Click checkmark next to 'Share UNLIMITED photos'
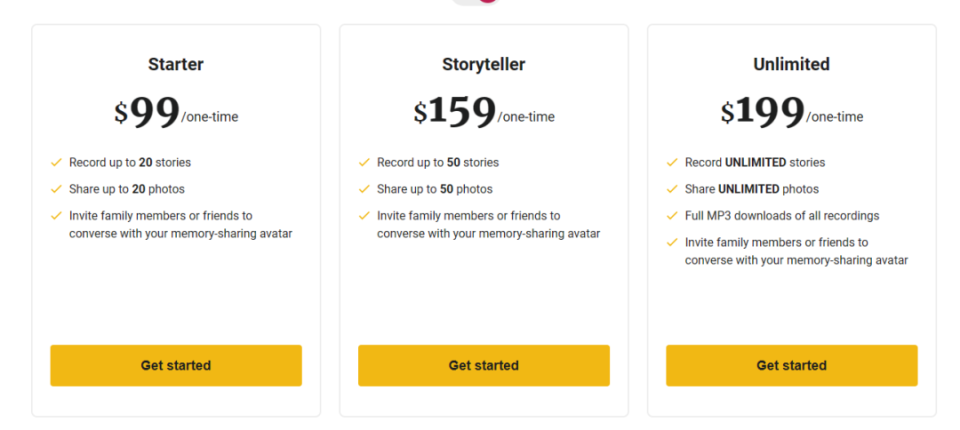Image resolution: width=960 pixels, height=430 pixels. tap(672, 189)
